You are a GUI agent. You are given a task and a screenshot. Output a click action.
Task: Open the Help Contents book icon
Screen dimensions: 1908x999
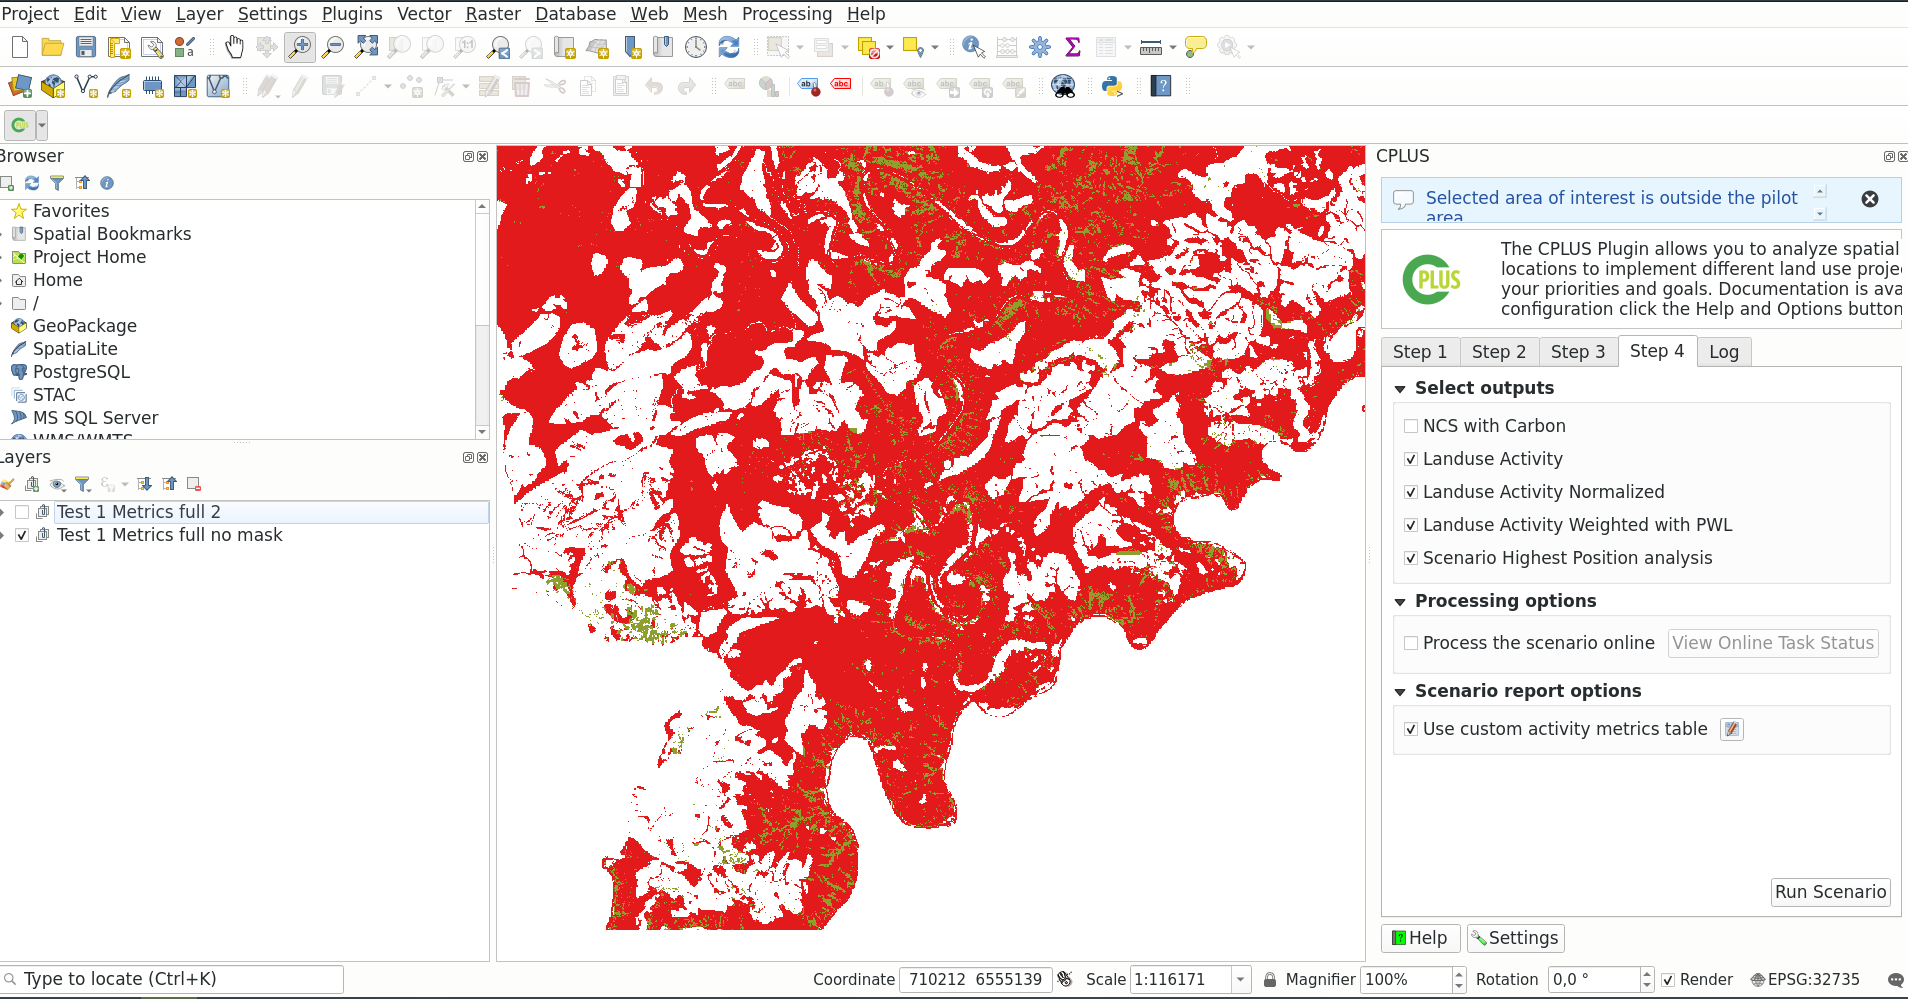pyautogui.click(x=1161, y=86)
